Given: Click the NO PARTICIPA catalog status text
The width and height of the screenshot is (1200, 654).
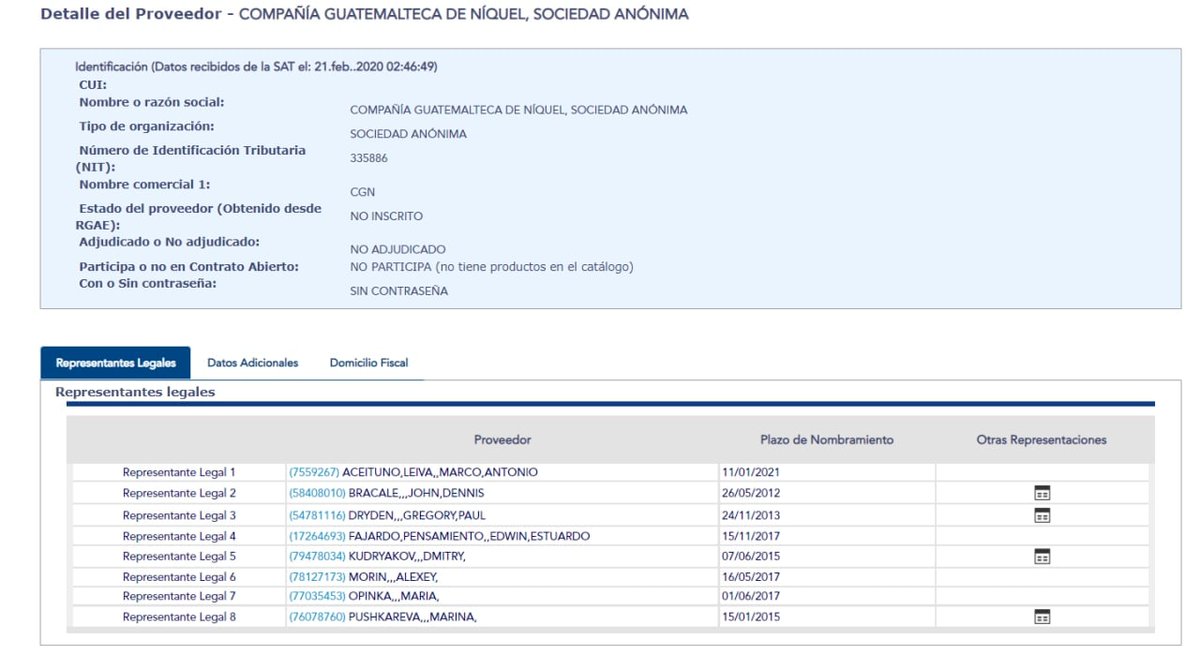Looking at the screenshot, I should 492,267.
